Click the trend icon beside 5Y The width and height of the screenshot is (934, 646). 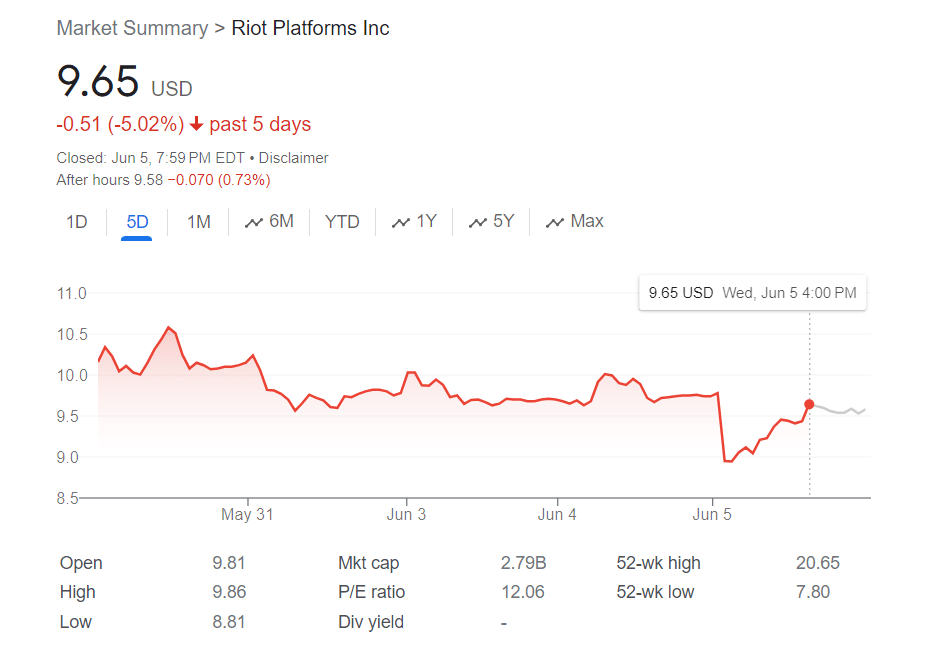(477, 223)
